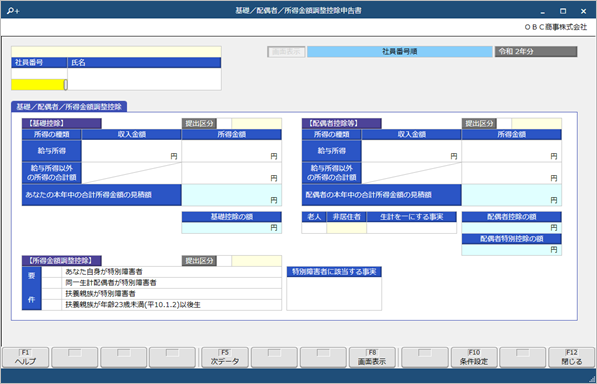Click the 【配偶者控除等】 section header

click(342, 123)
